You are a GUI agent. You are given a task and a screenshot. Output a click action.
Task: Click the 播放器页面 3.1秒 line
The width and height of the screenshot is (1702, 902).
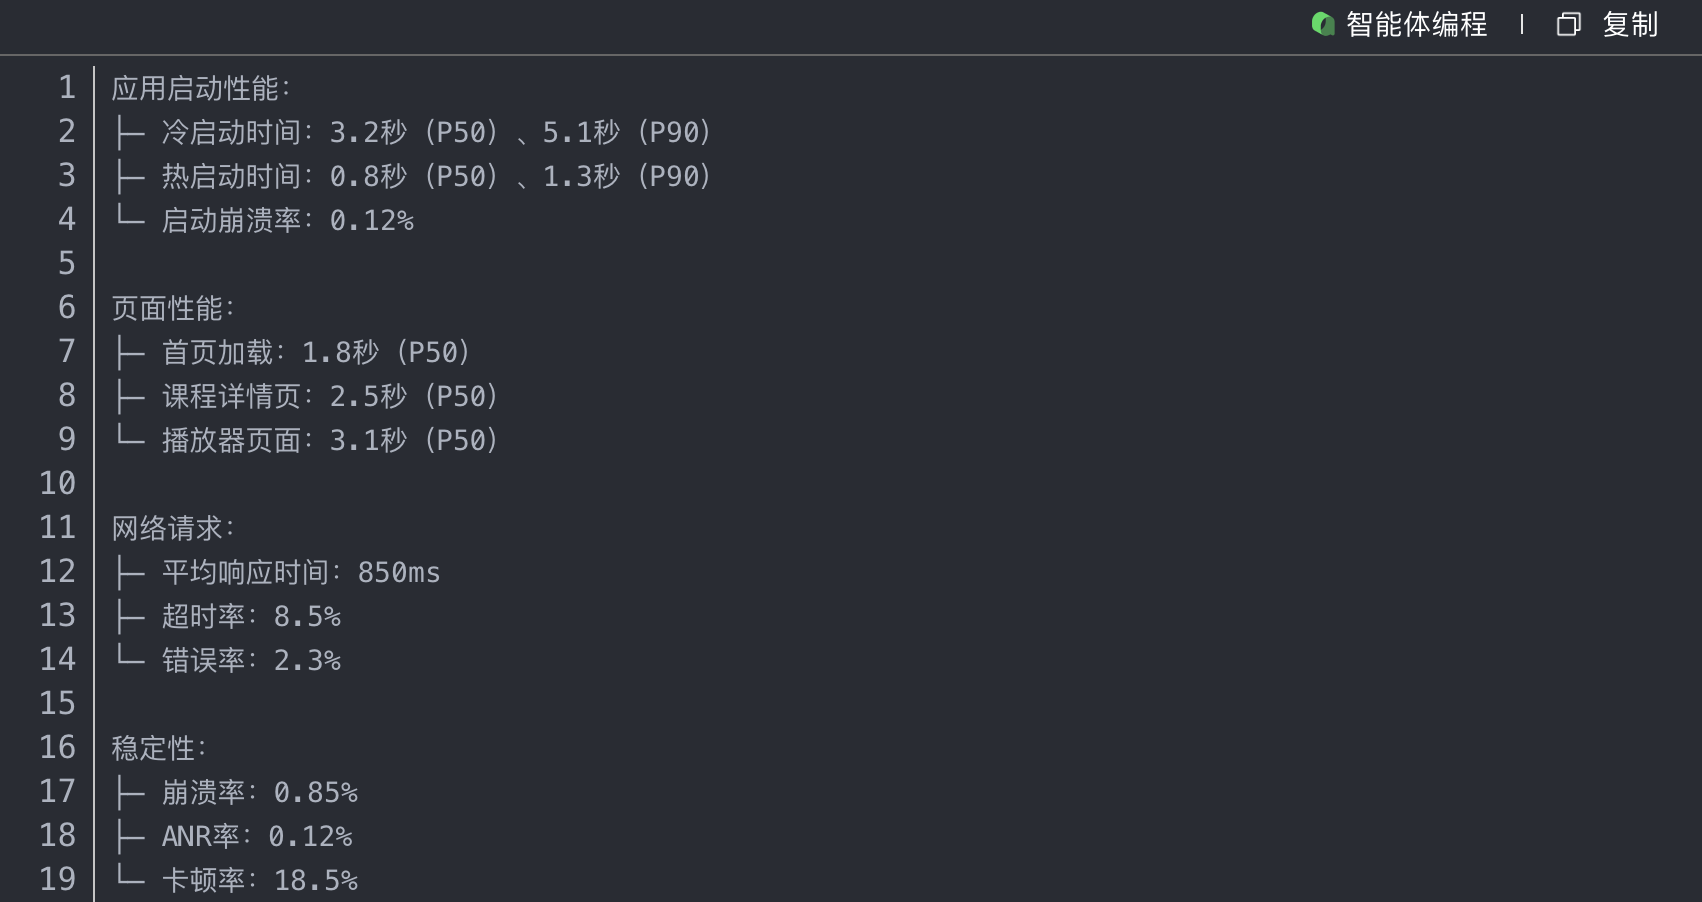pyautogui.click(x=329, y=440)
